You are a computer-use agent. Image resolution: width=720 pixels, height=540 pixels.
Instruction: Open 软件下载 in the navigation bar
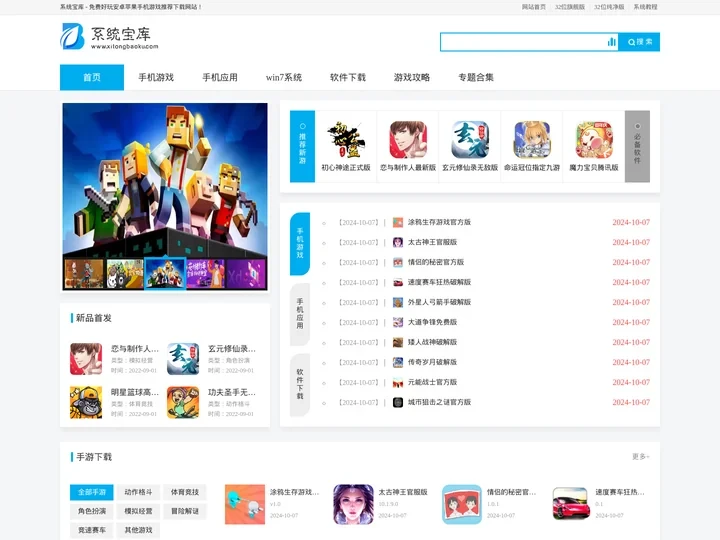point(348,77)
